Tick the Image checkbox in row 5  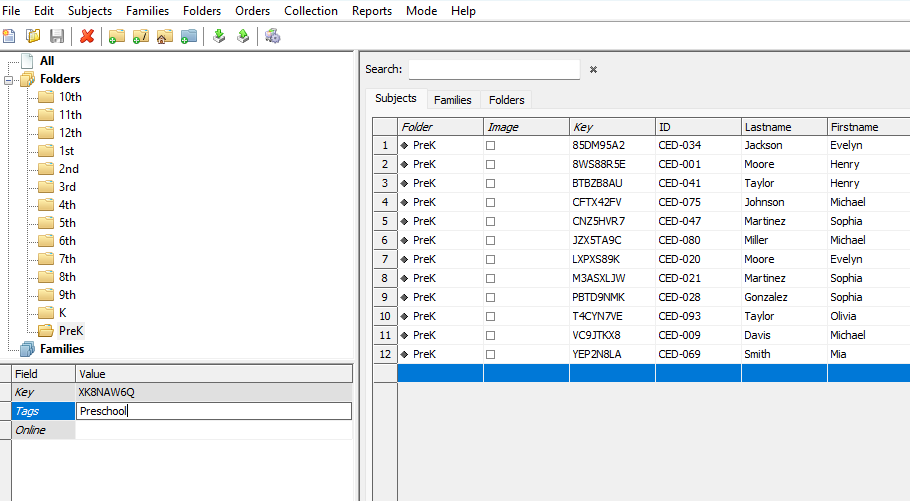[x=491, y=221]
